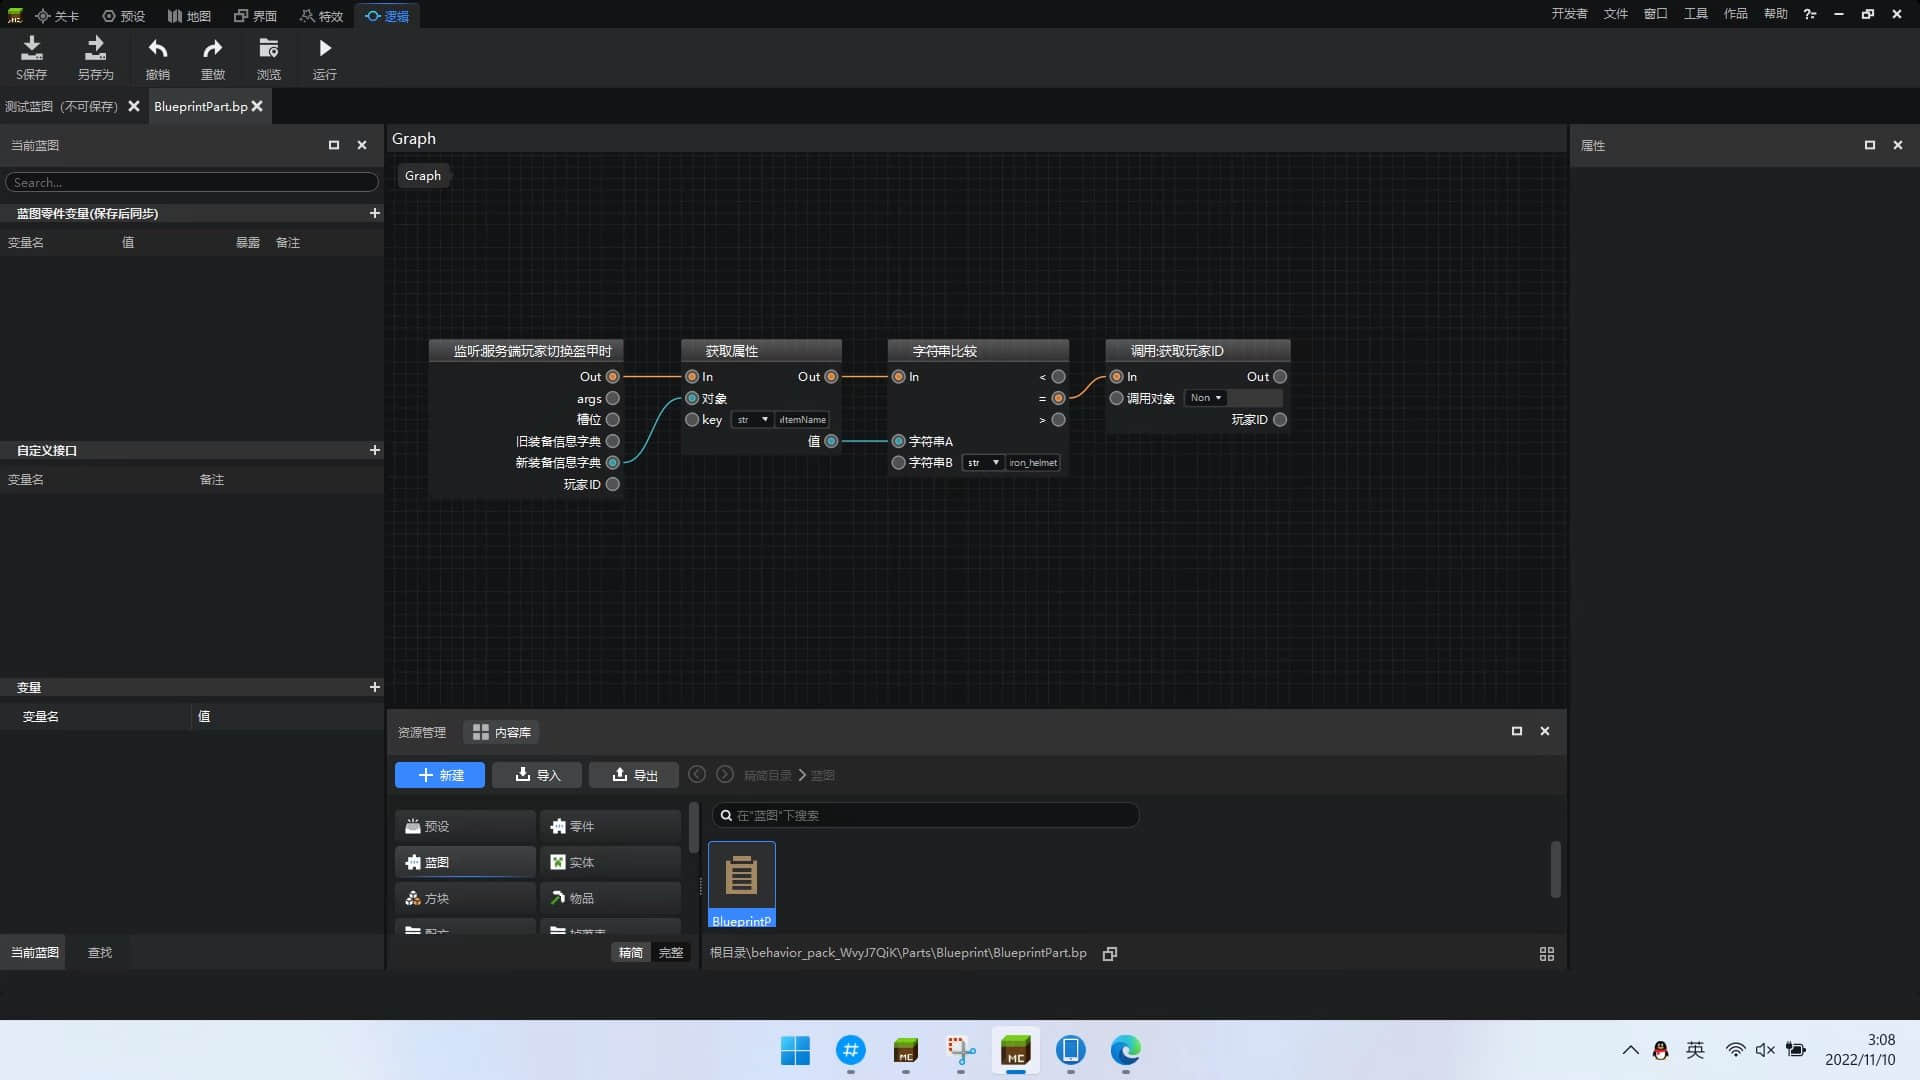Click the 浏览 (Browse) toolbar icon
The image size is (1920, 1080).
pos(268,58)
